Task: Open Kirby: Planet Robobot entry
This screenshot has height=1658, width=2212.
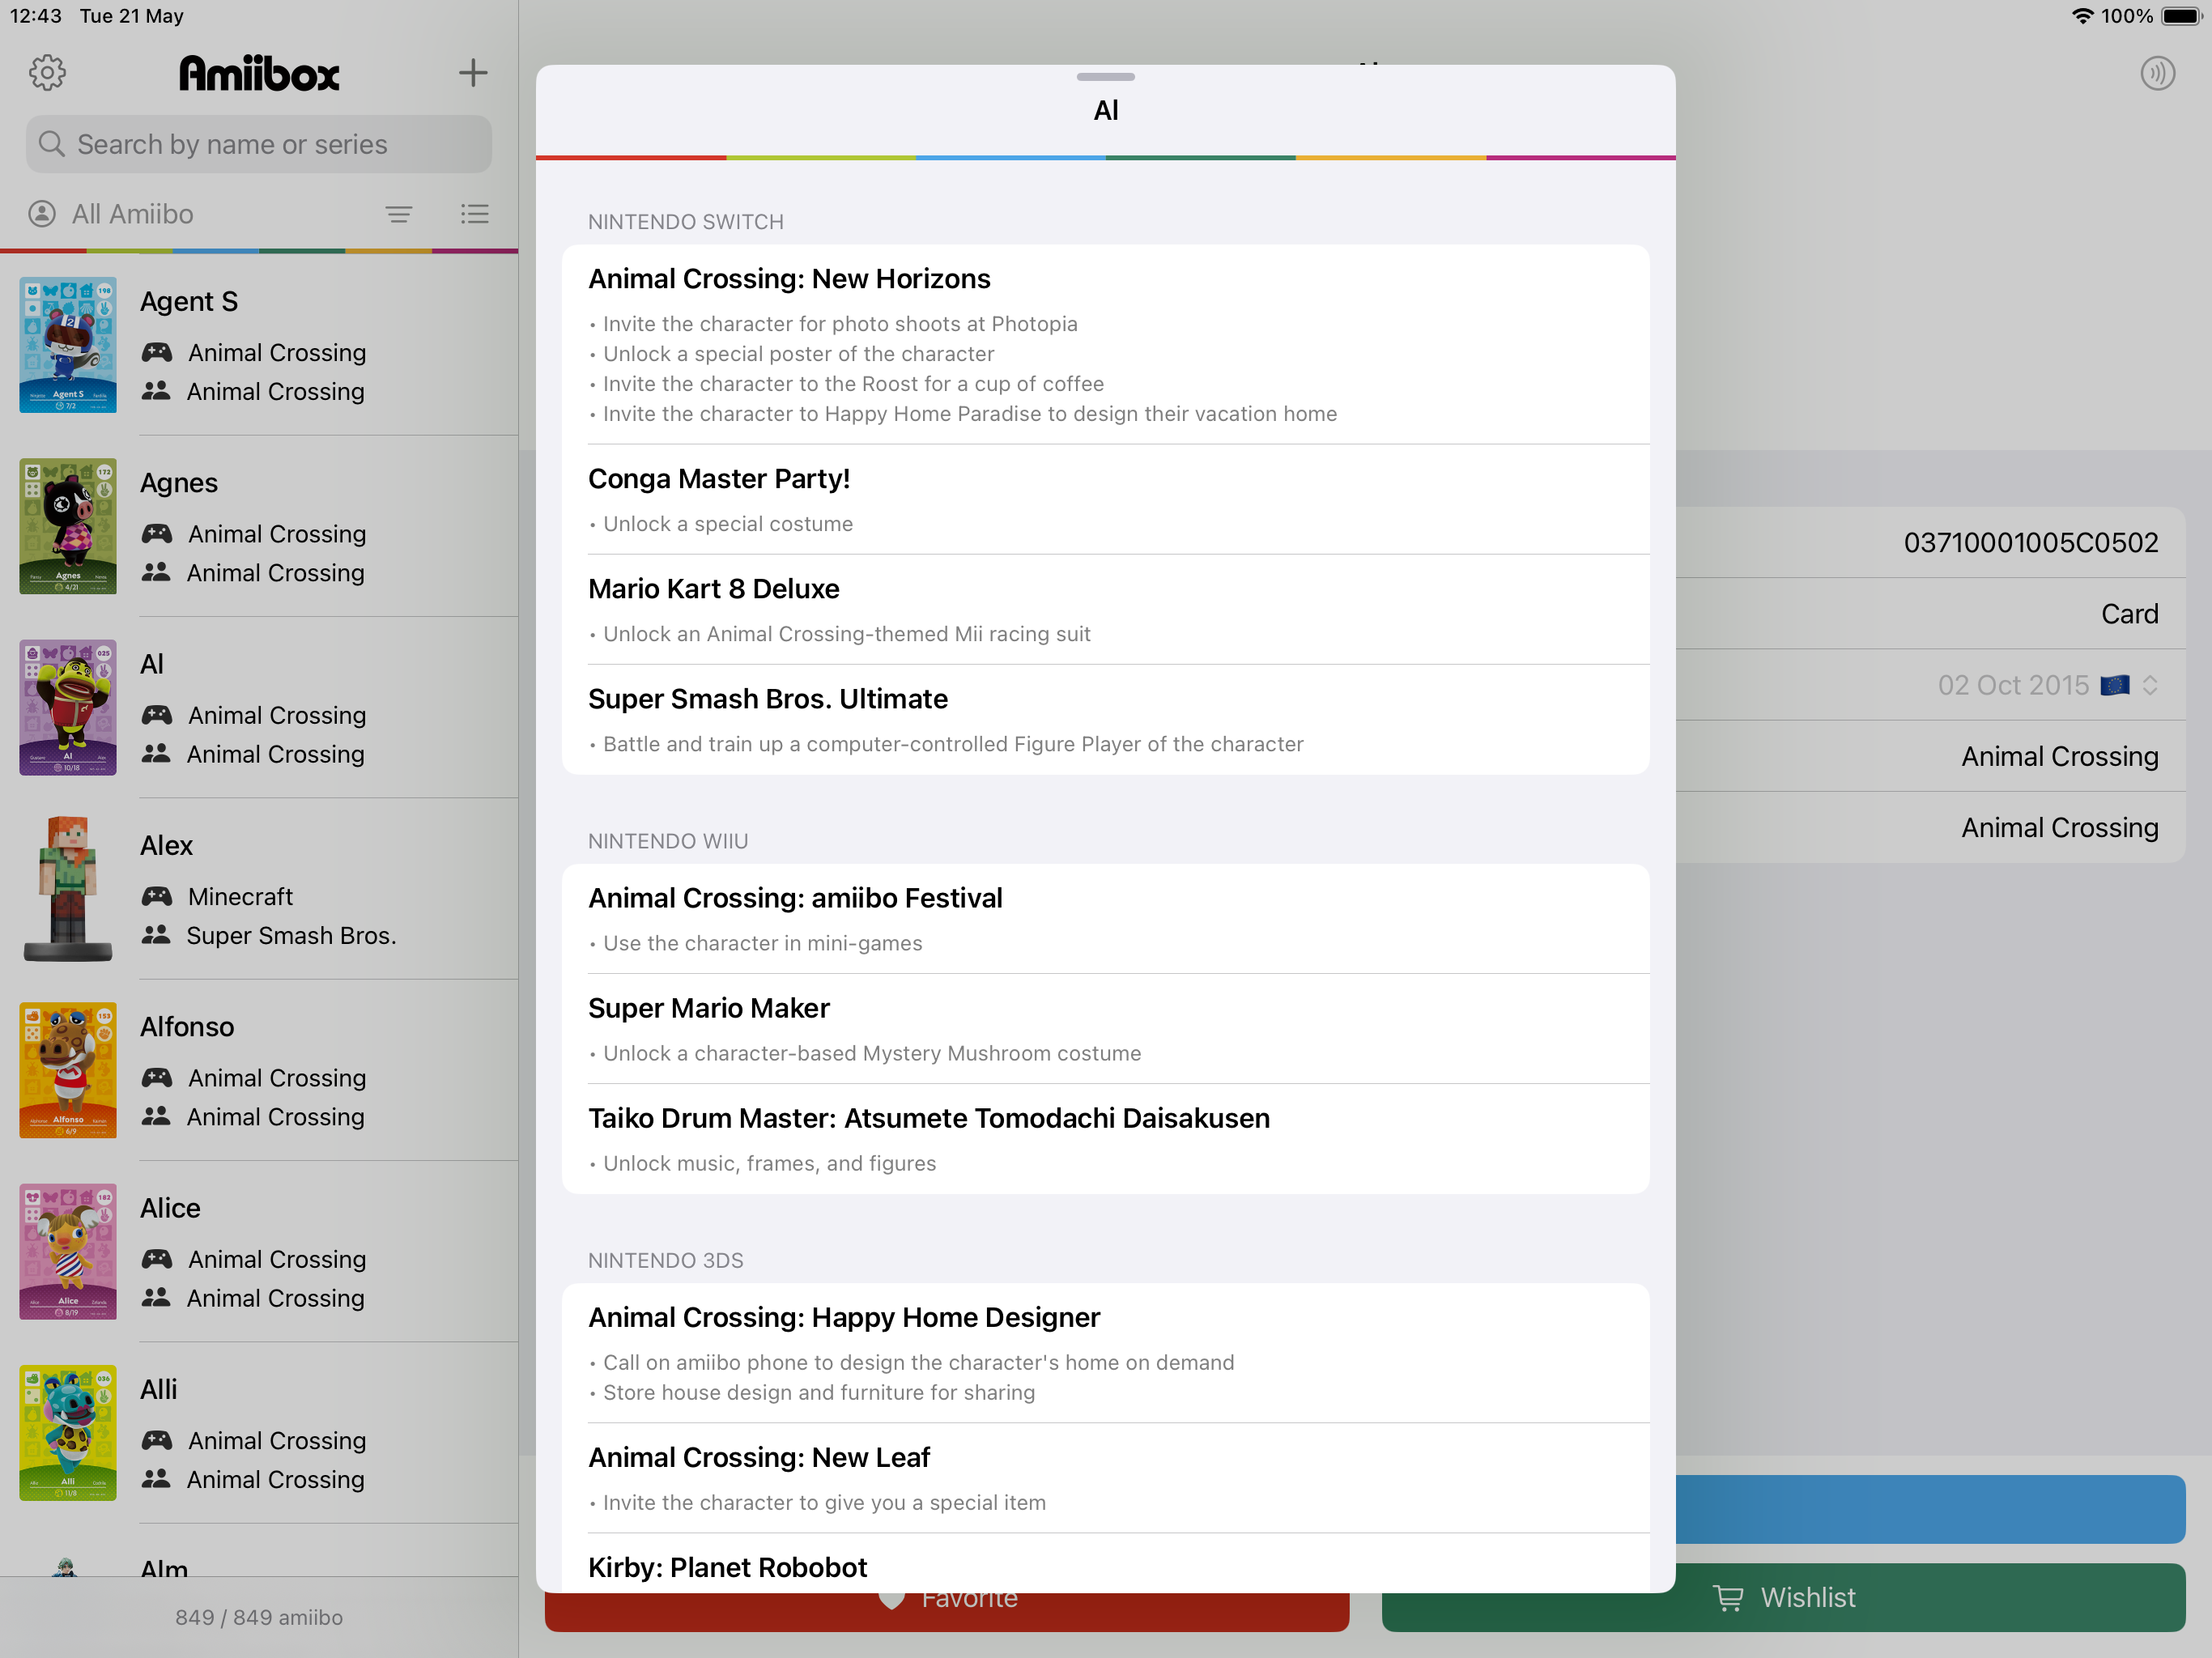Action: point(1105,1563)
